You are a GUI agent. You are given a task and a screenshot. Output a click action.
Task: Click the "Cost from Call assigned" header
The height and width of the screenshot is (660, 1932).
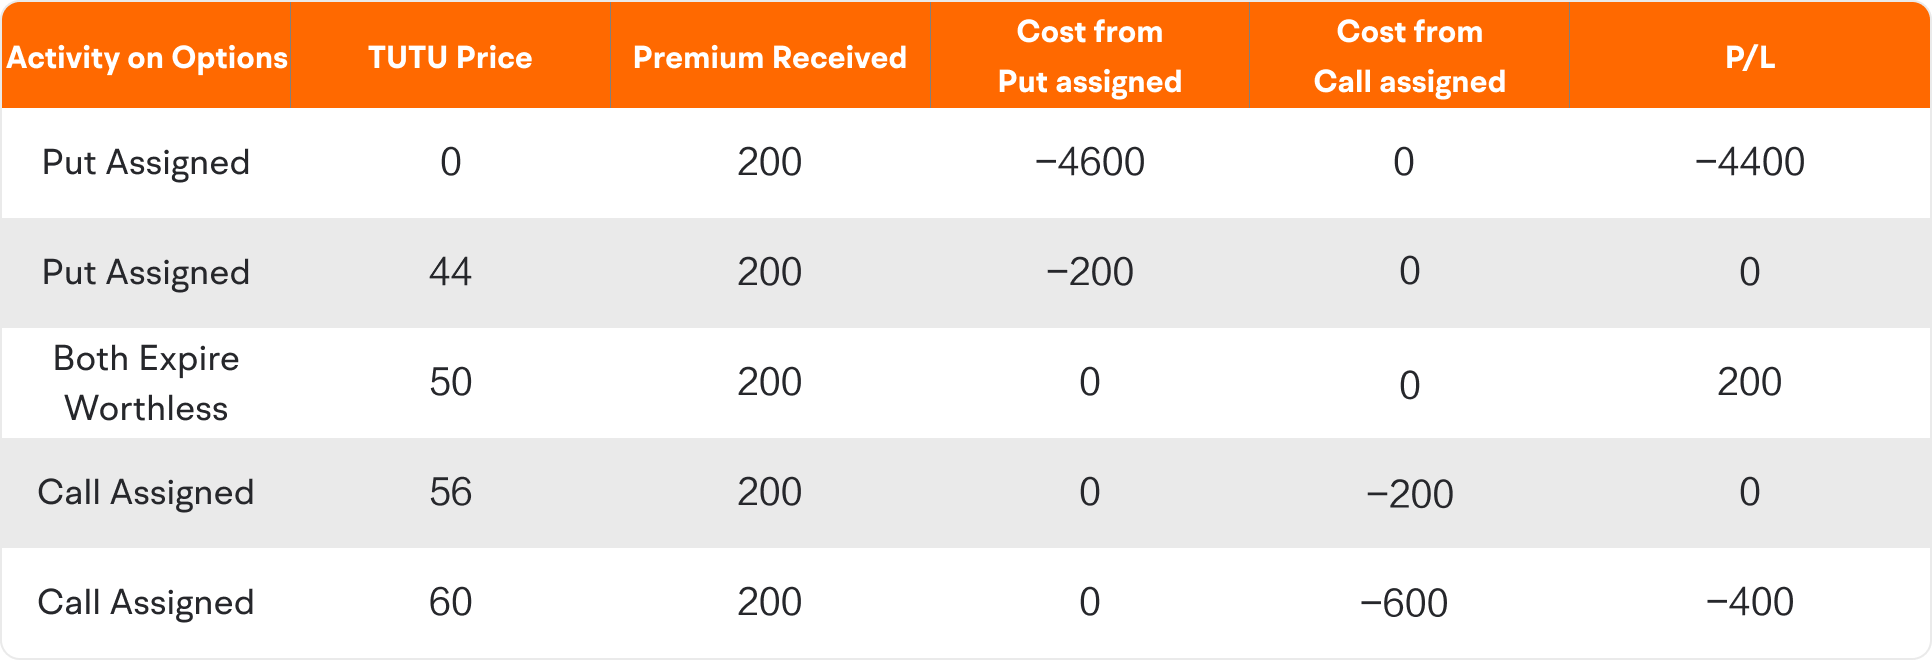coord(1409,57)
